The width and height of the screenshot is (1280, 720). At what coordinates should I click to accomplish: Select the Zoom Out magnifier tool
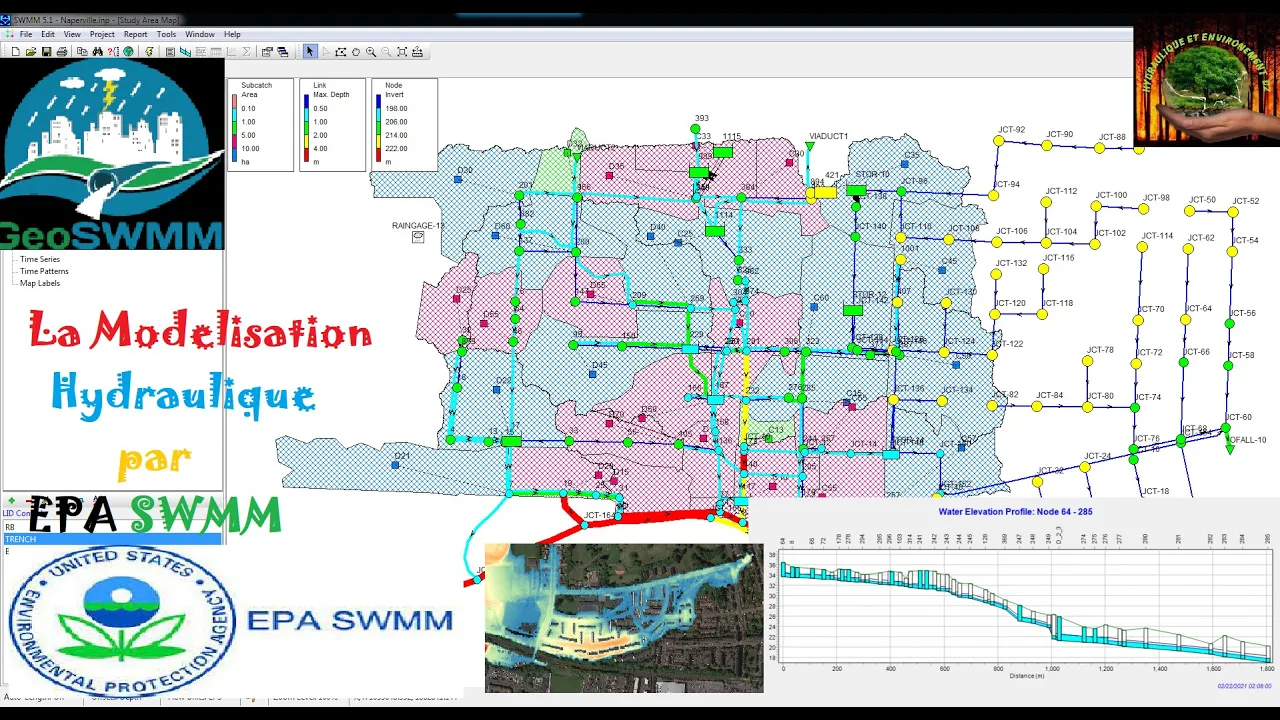click(x=386, y=51)
